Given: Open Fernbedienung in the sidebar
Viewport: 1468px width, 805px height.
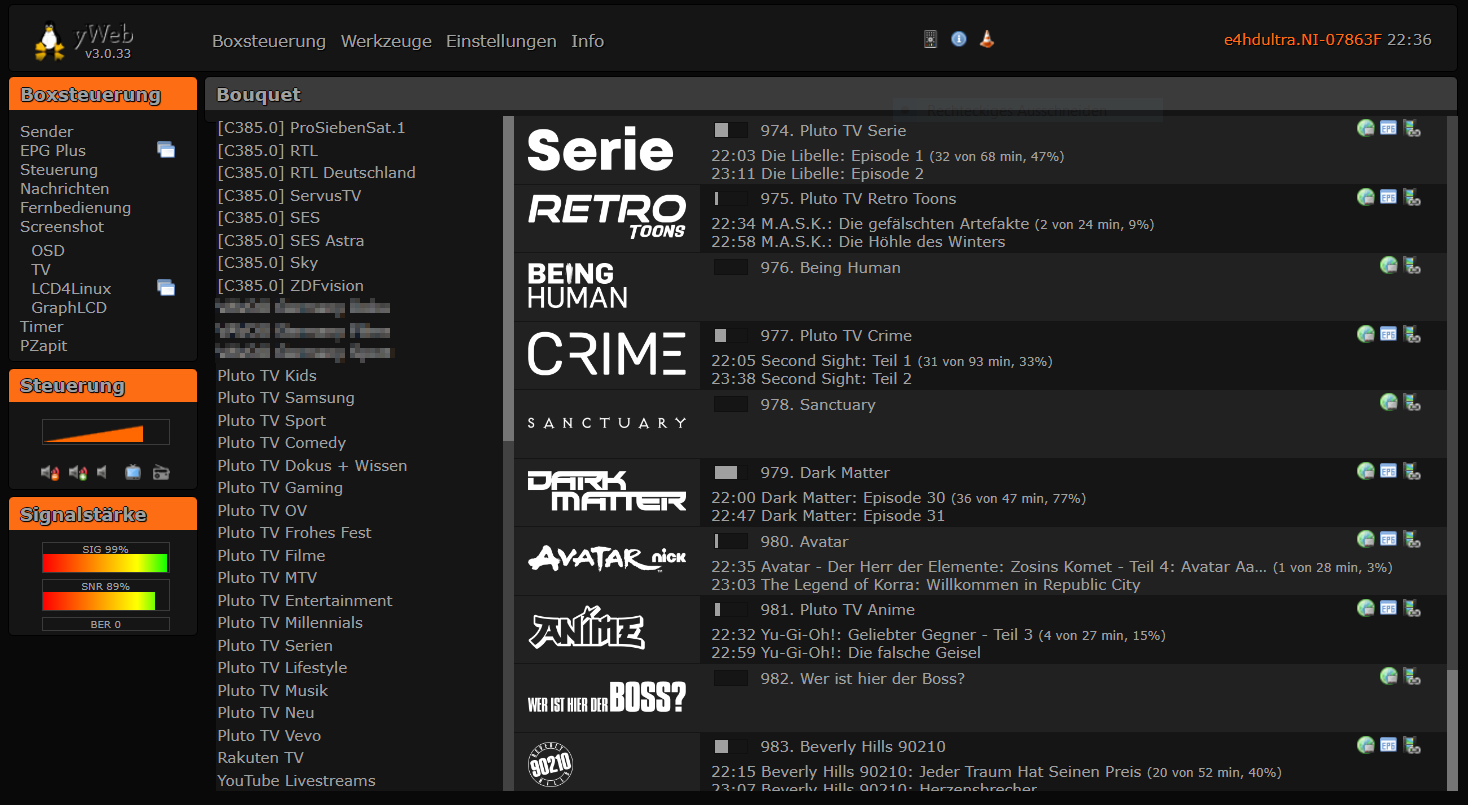Looking at the screenshot, I should pyautogui.click(x=75, y=208).
